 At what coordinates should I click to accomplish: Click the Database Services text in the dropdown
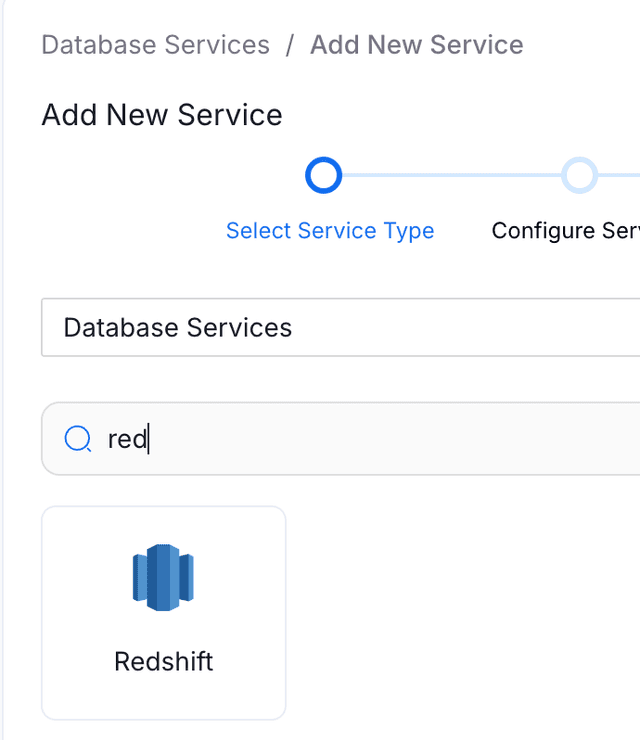(x=177, y=327)
